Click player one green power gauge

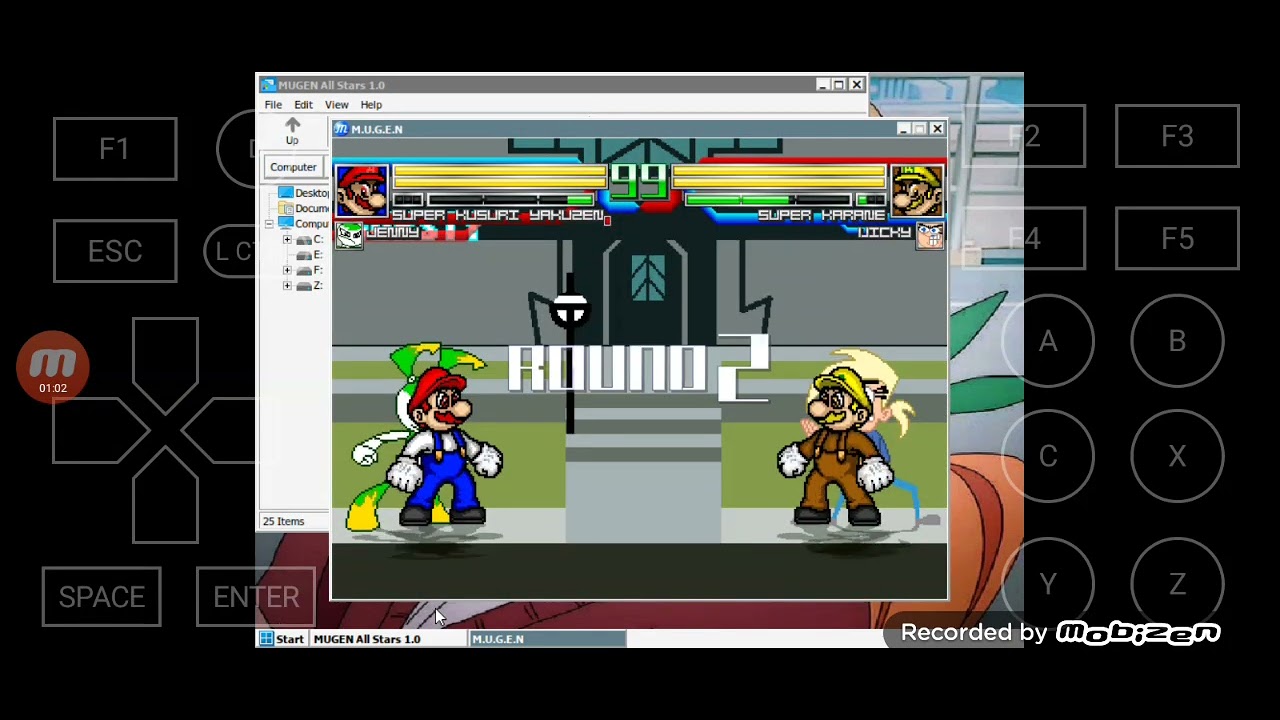click(x=510, y=200)
